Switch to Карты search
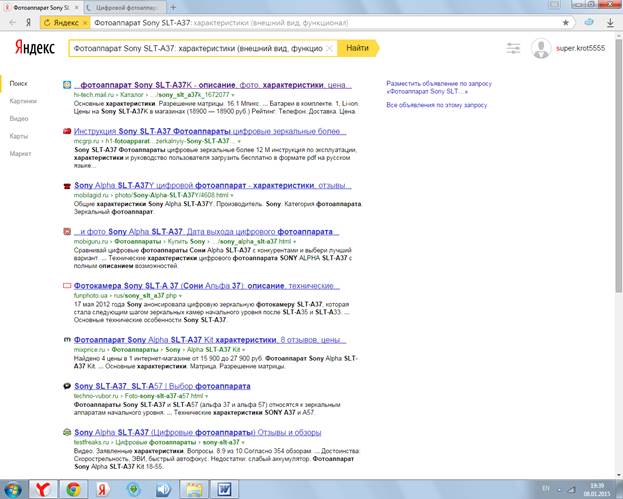 pyautogui.click(x=19, y=136)
